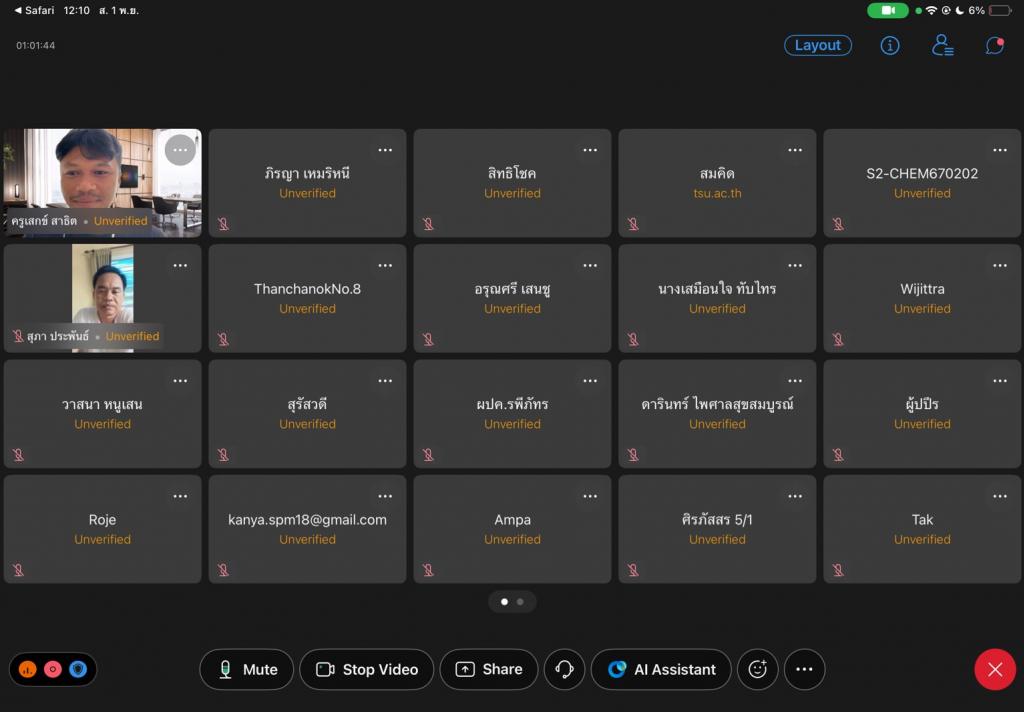
Task: Select the ThanchanokNo.8 participant tile
Action: tap(307, 298)
